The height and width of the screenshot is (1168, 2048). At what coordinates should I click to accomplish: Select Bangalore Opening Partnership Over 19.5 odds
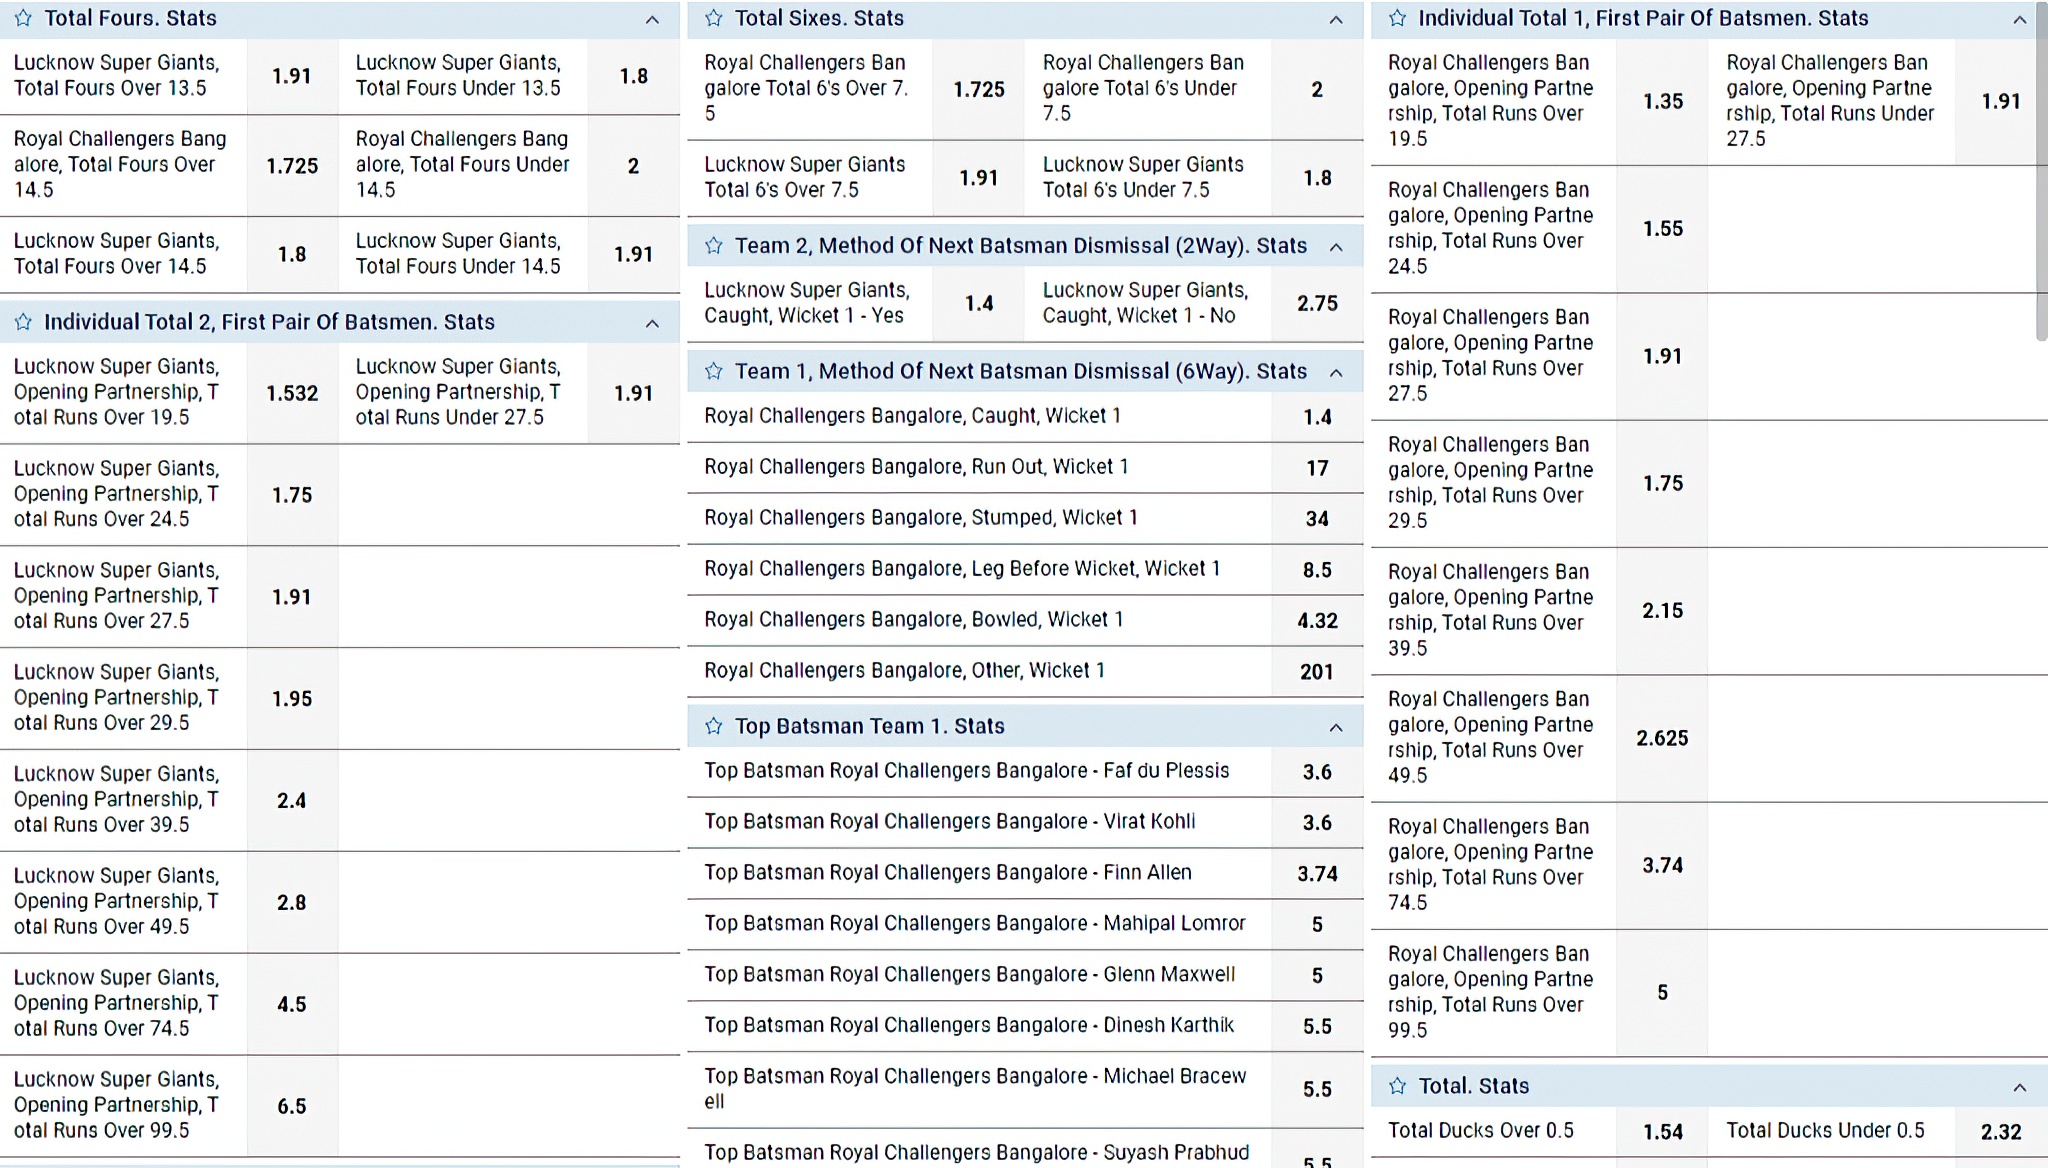tap(1662, 102)
